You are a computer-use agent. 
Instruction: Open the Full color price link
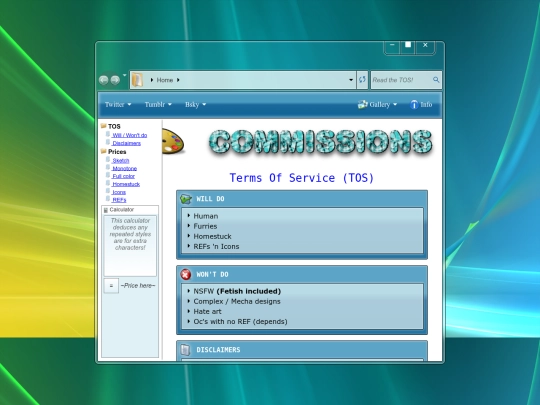(x=123, y=176)
